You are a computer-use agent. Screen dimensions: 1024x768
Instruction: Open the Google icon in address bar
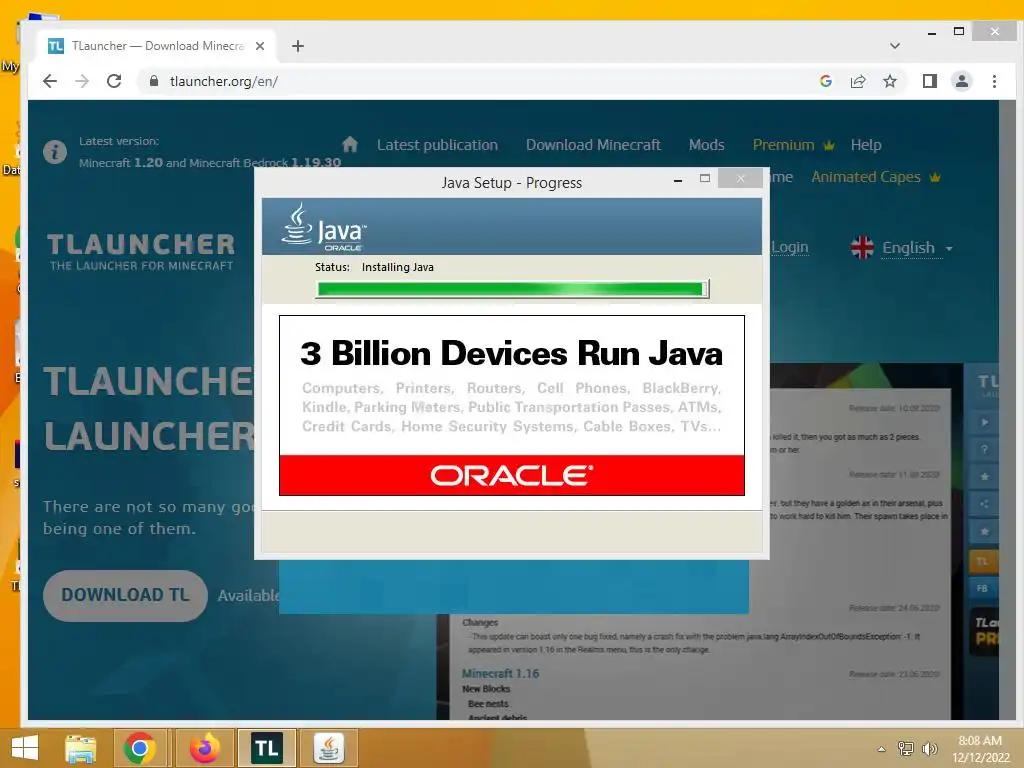tap(825, 81)
